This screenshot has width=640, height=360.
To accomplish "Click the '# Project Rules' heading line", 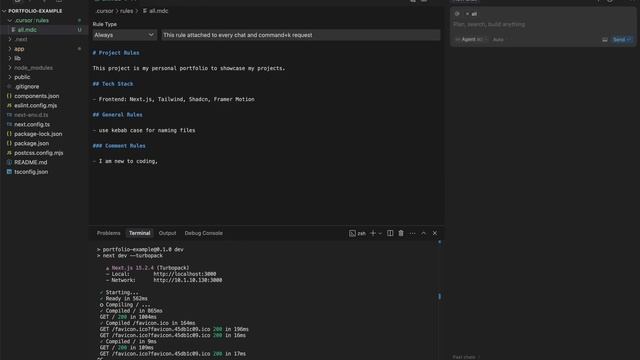I will point(116,53).
